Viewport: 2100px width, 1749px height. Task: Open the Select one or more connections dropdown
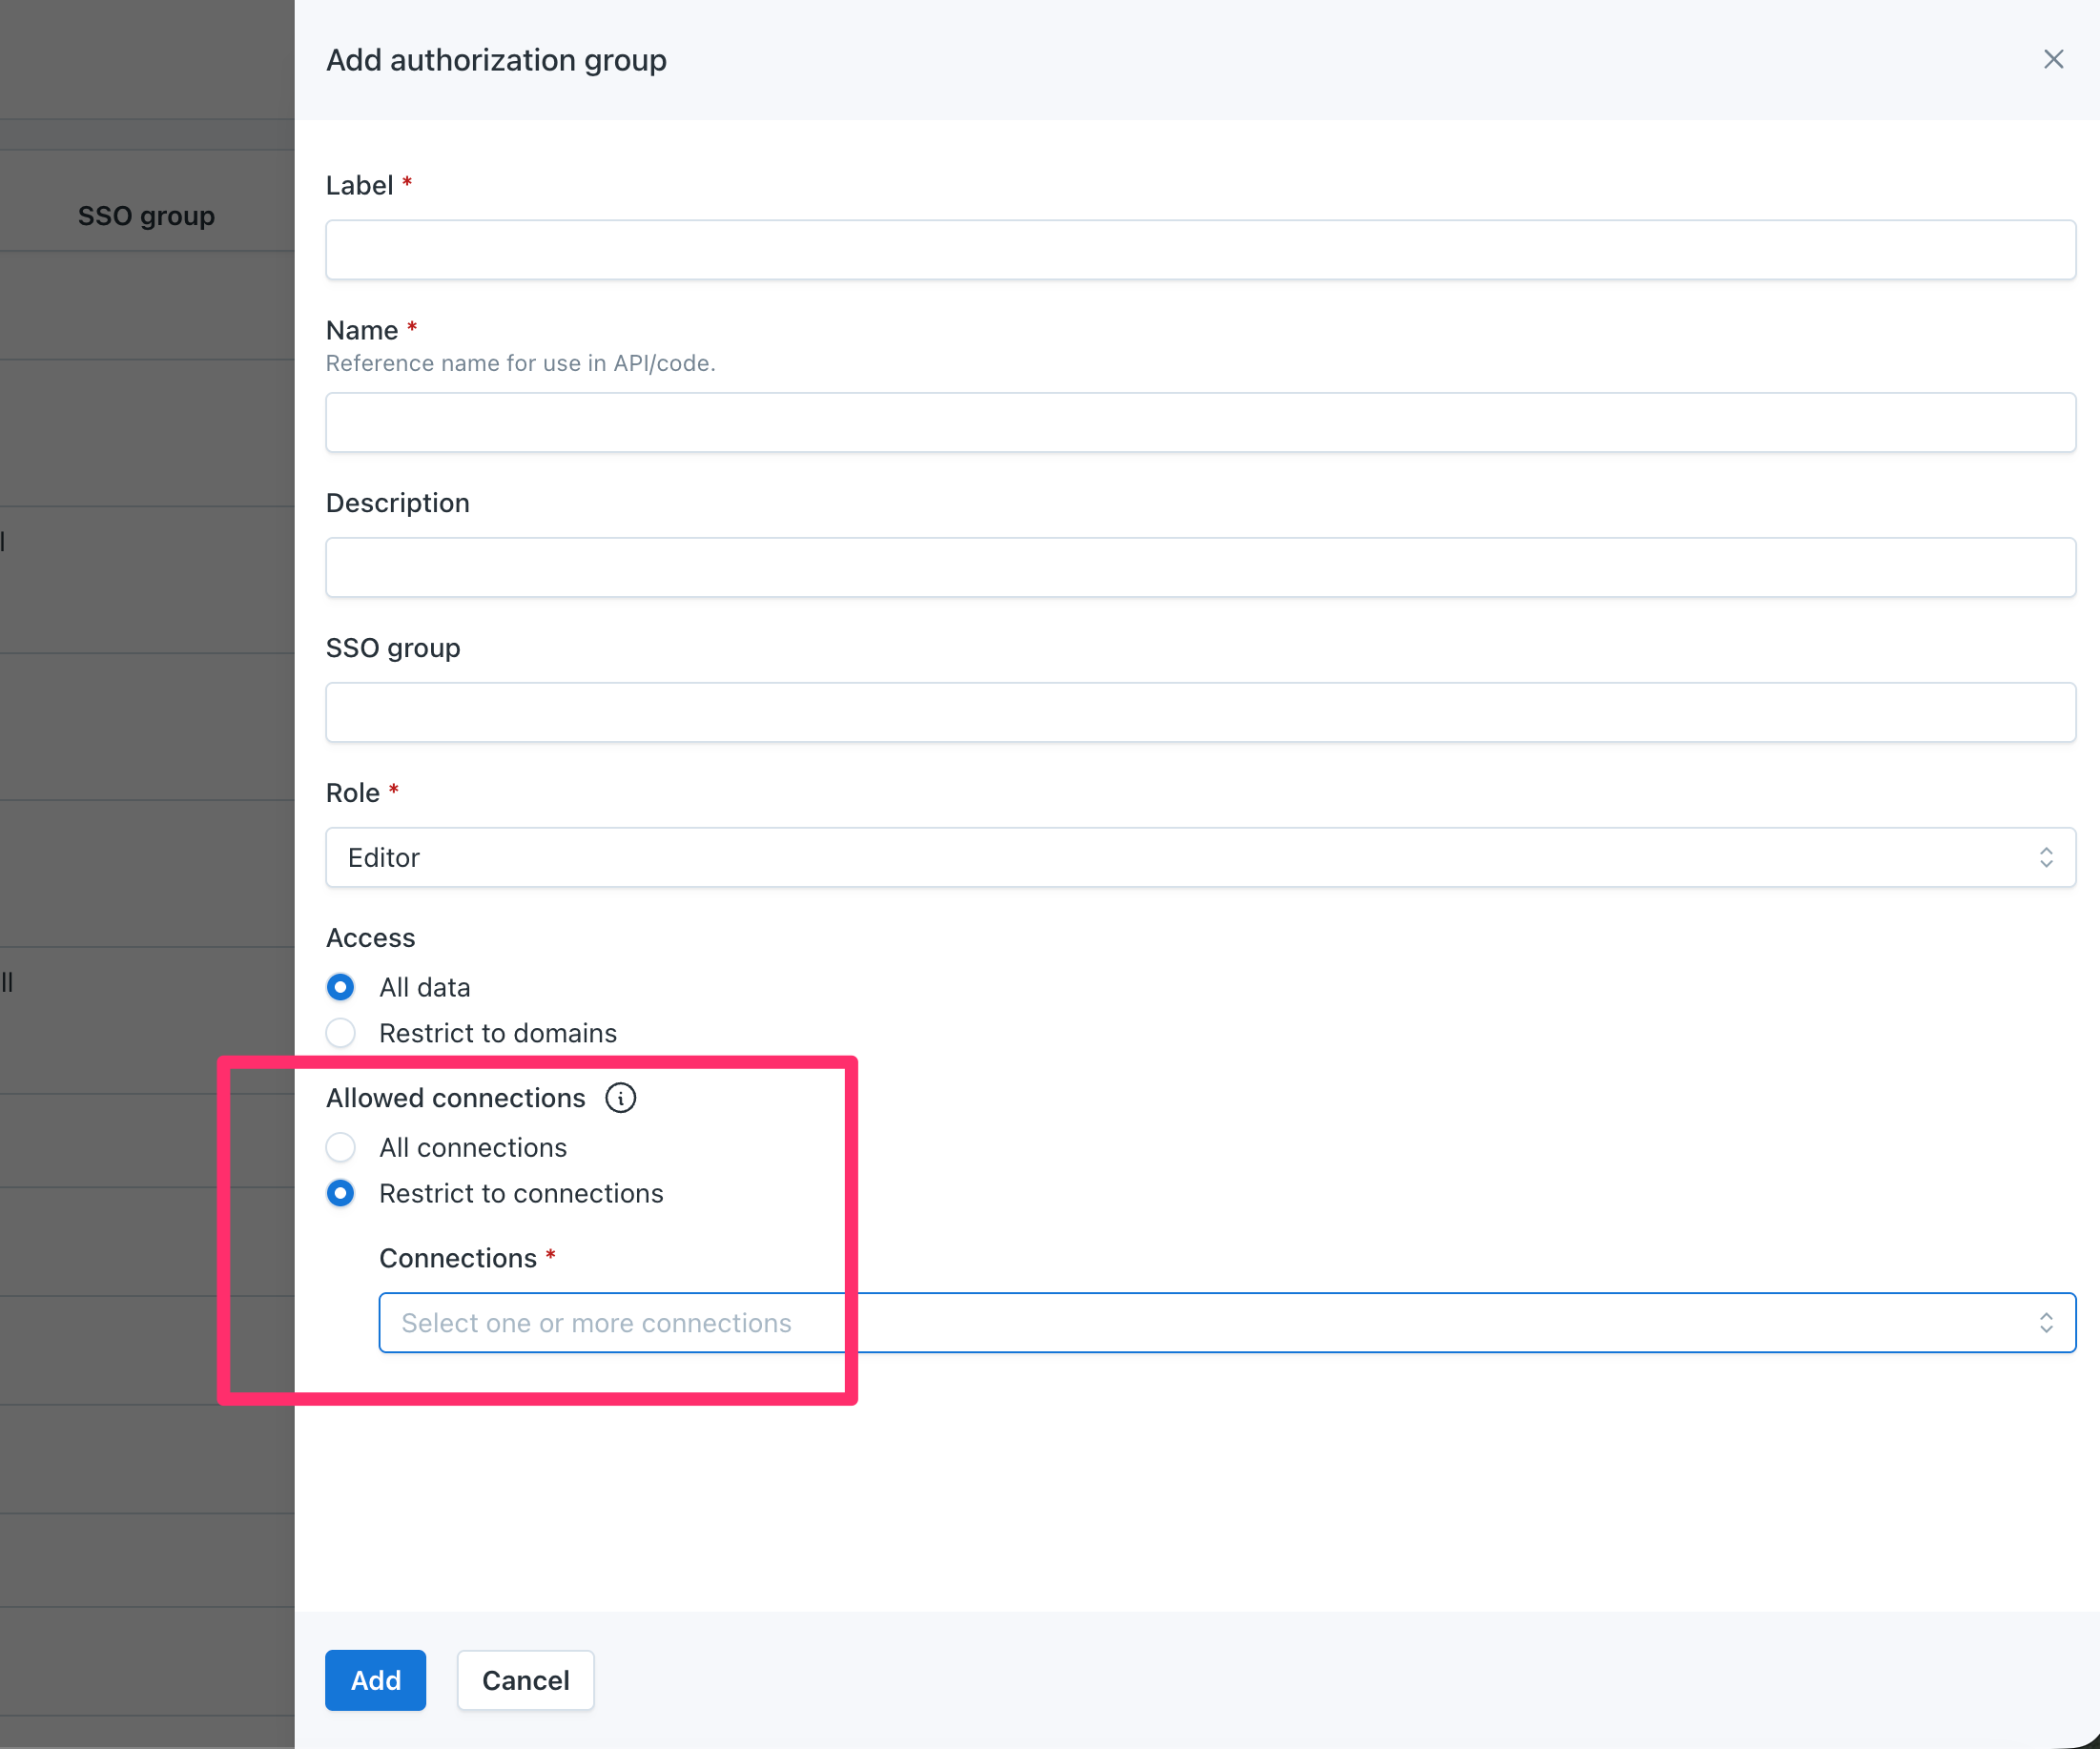(x=1200, y=1322)
